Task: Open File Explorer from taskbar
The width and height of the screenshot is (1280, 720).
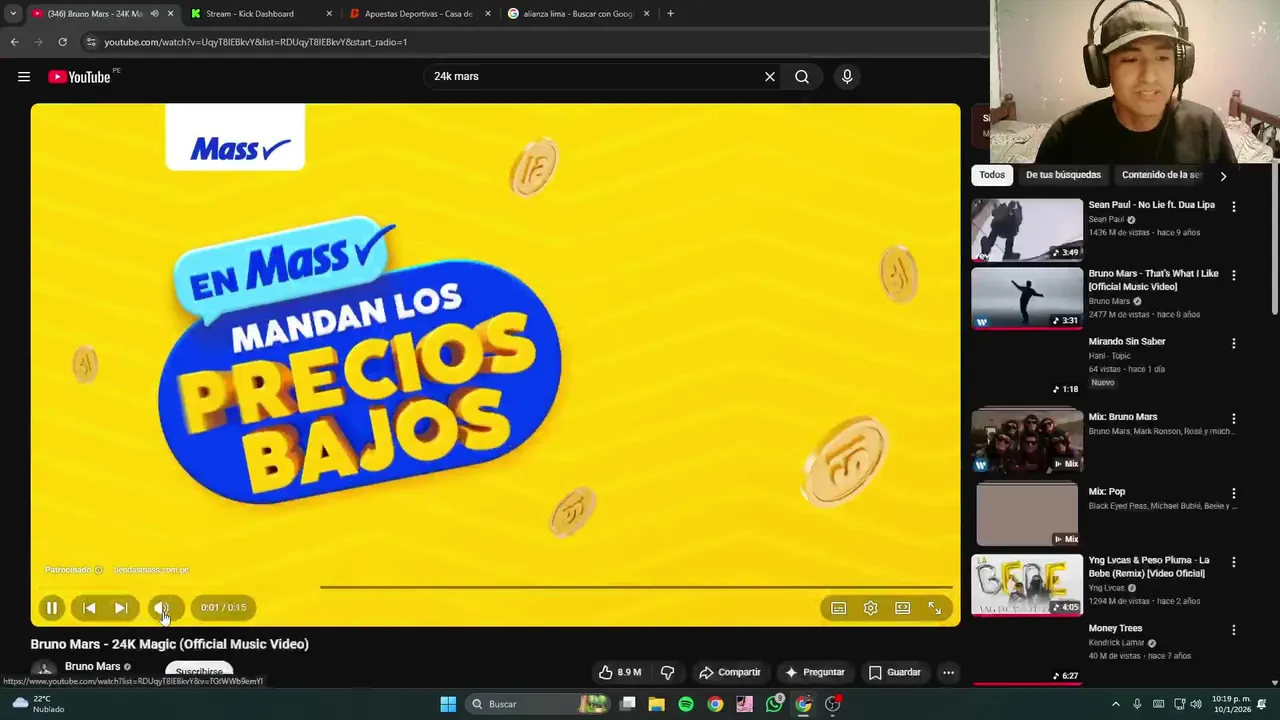Action: (656, 704)
